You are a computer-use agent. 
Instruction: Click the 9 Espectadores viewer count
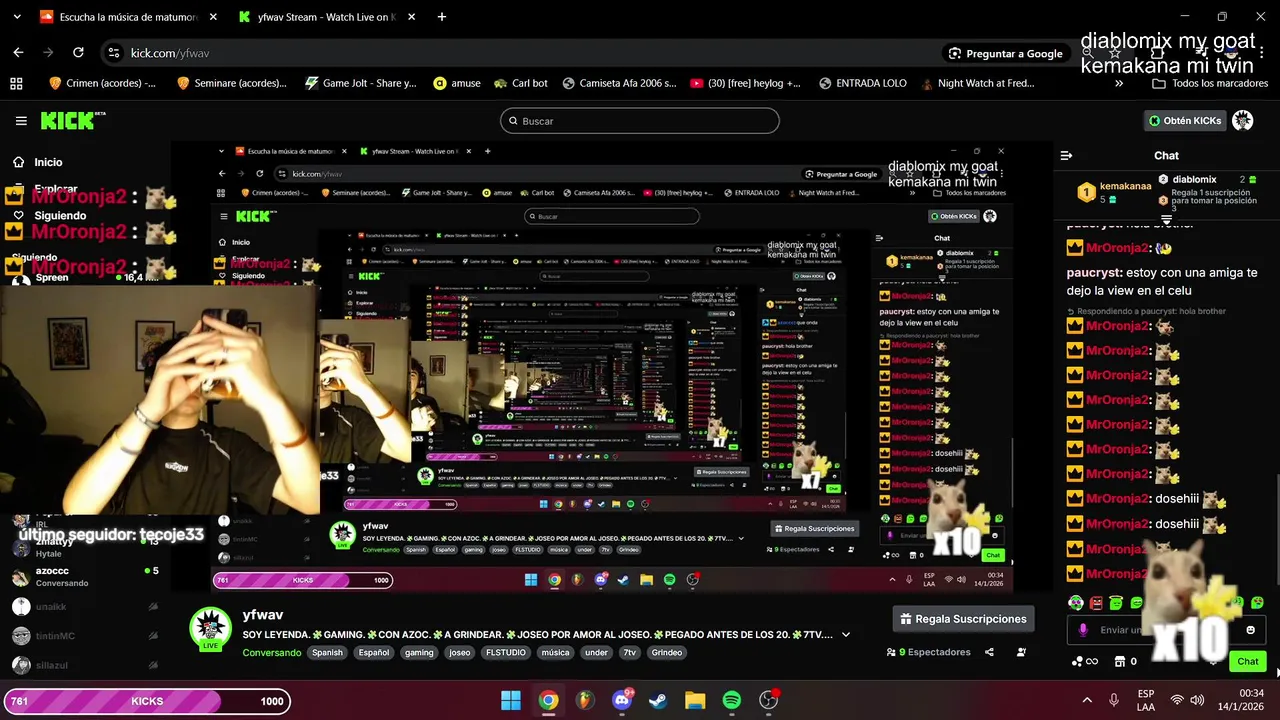coord(928,652)
